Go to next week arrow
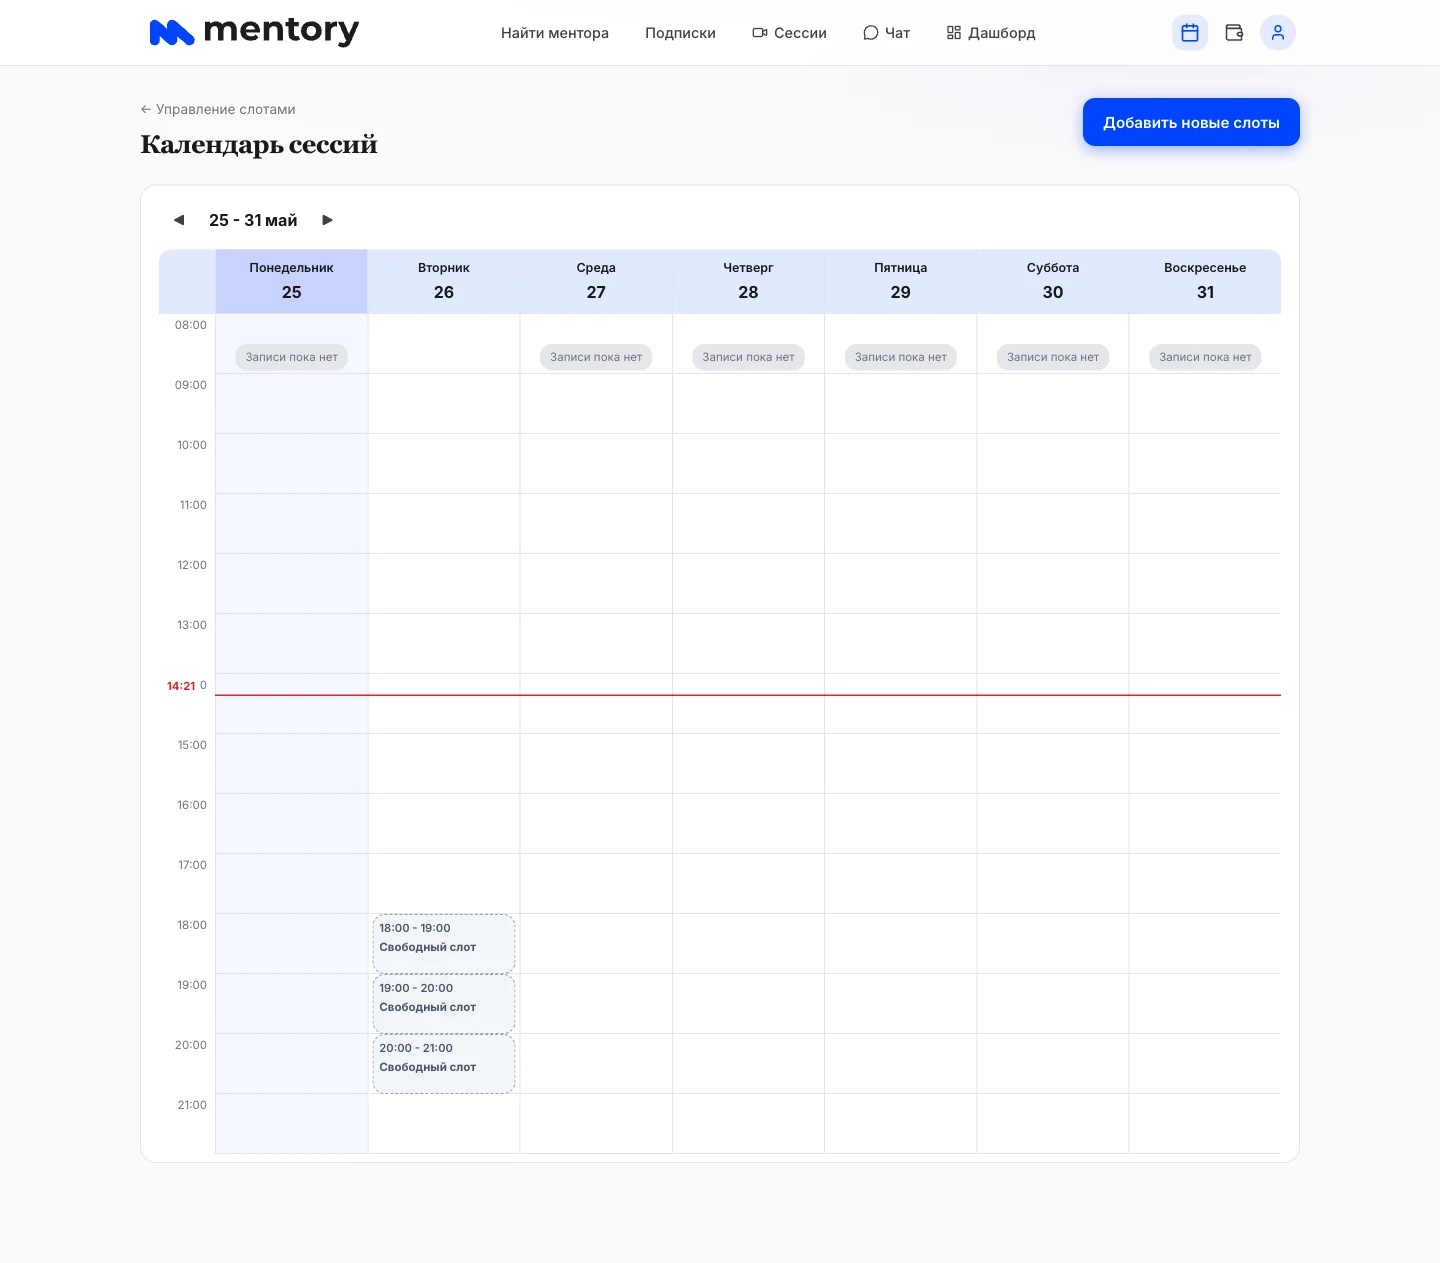Image resolution: width=1440 pixels, height=1263 pixels. [327, 220]
